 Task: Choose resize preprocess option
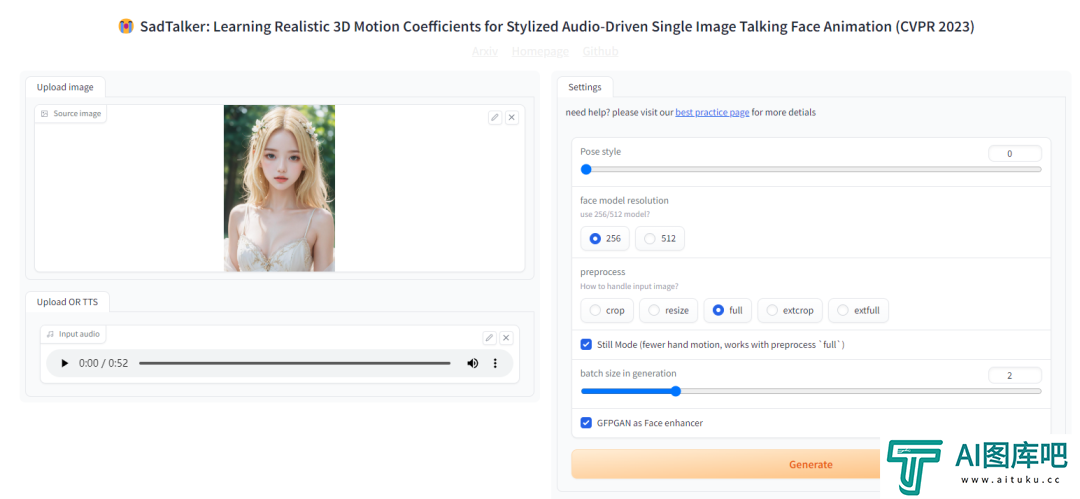click(669, 310)
